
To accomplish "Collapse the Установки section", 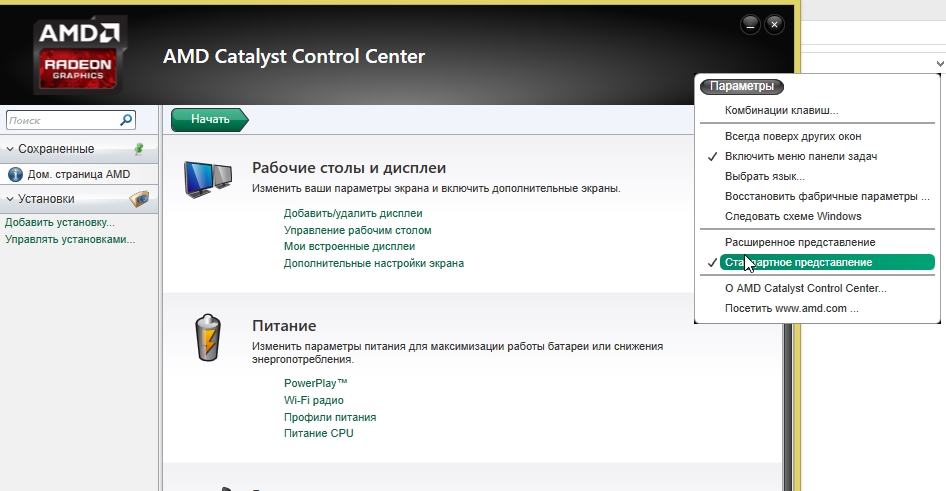I will pos(10,198).
